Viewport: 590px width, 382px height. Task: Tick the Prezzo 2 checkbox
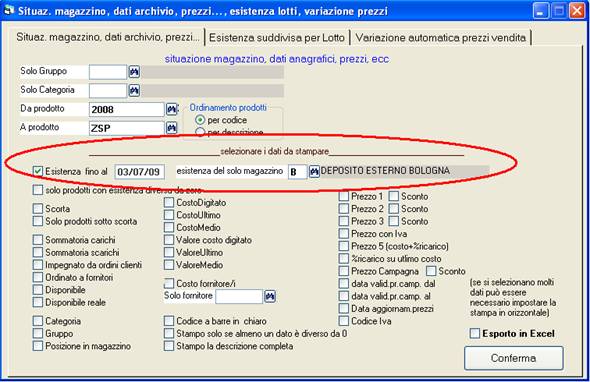click(x=344, y=209)
